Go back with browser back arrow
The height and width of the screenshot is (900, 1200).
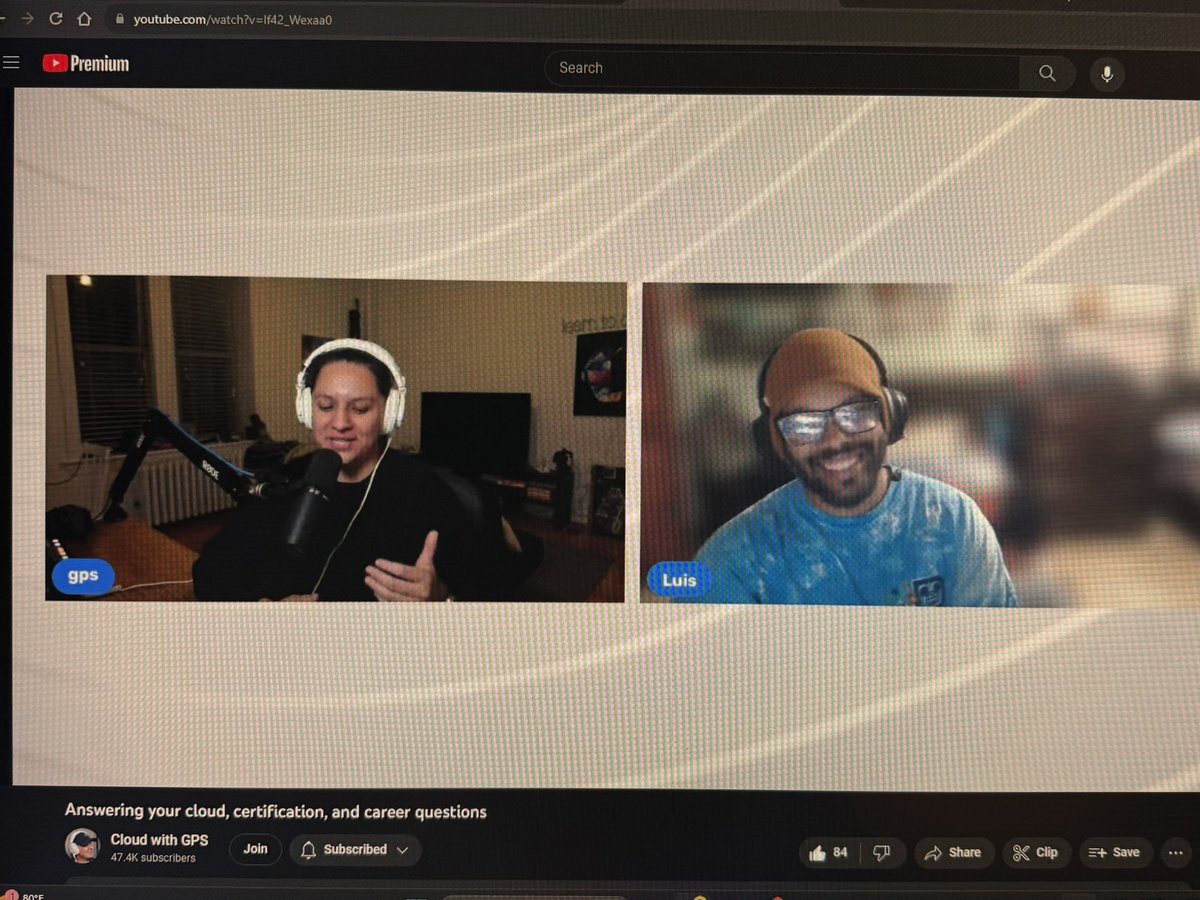[3, 18]
